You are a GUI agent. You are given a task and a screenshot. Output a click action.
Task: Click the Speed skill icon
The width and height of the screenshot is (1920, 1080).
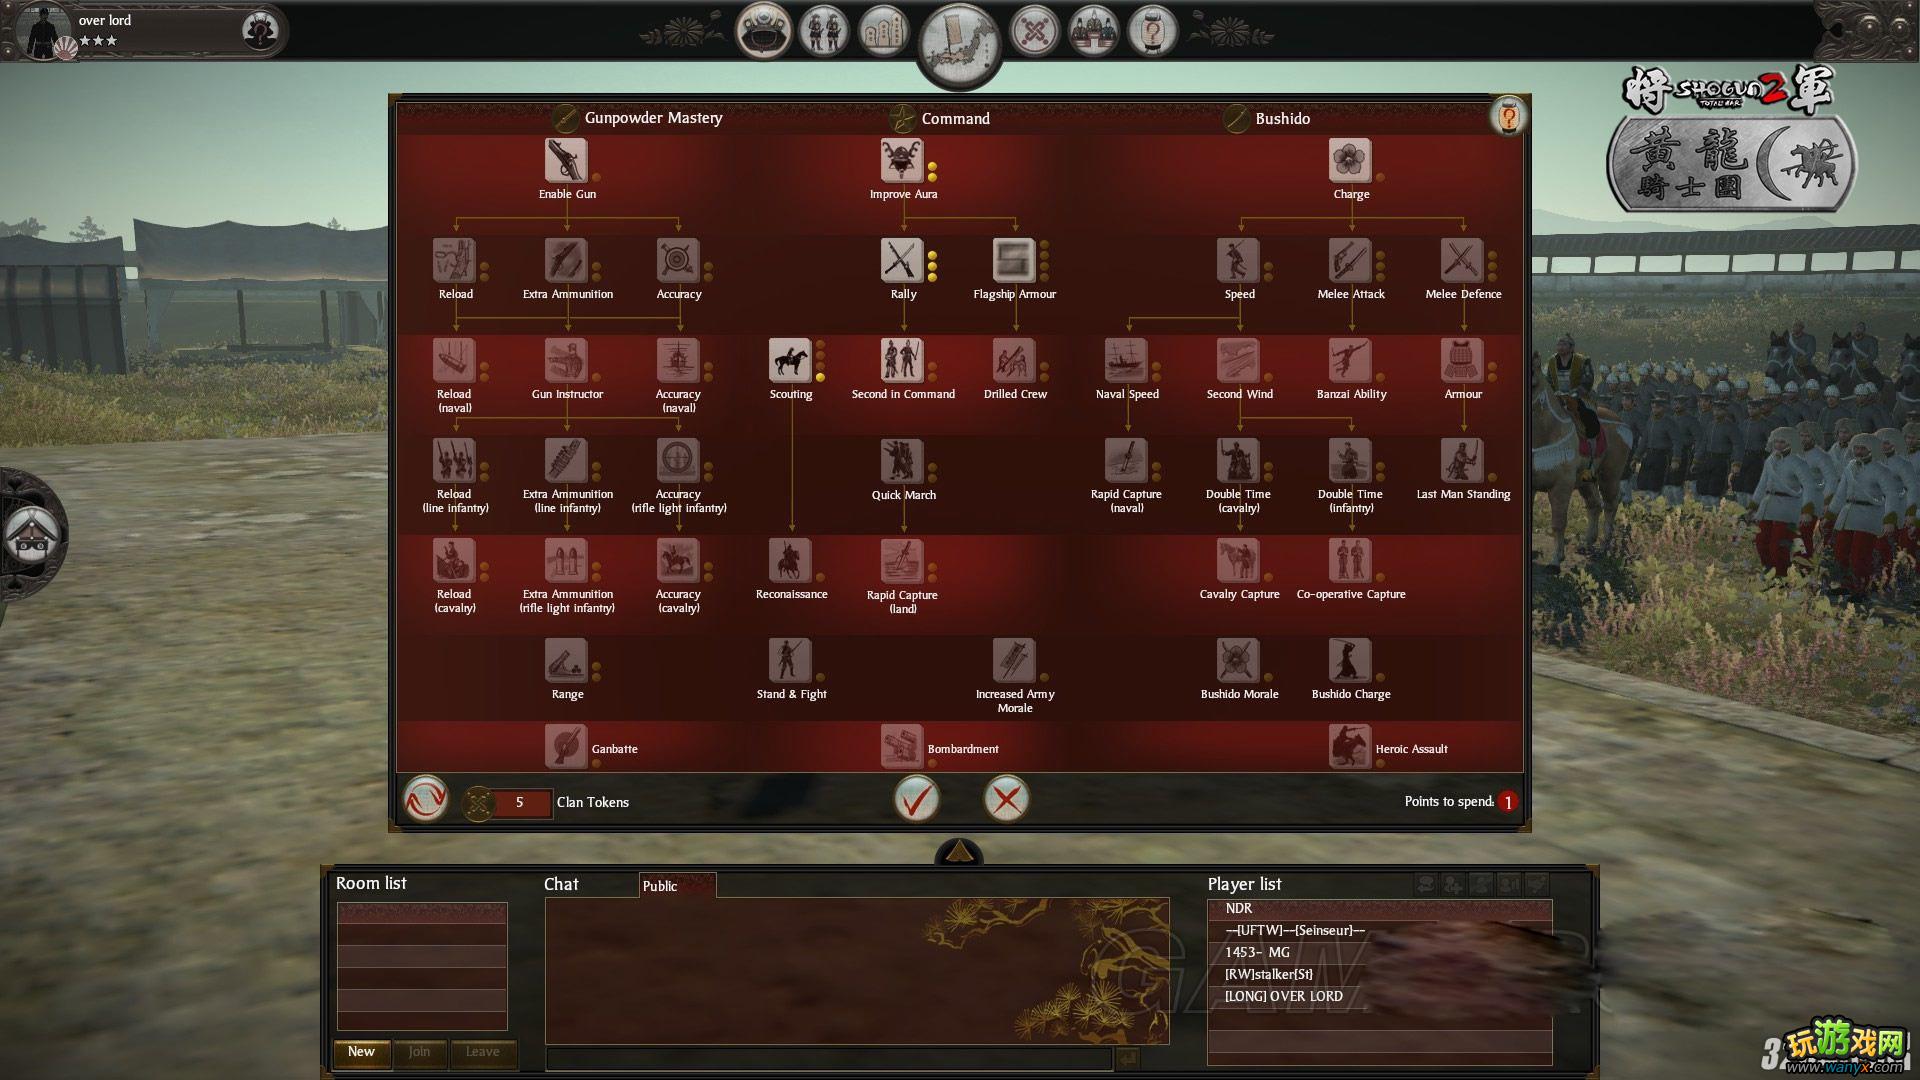click(x=1238, y=260)
